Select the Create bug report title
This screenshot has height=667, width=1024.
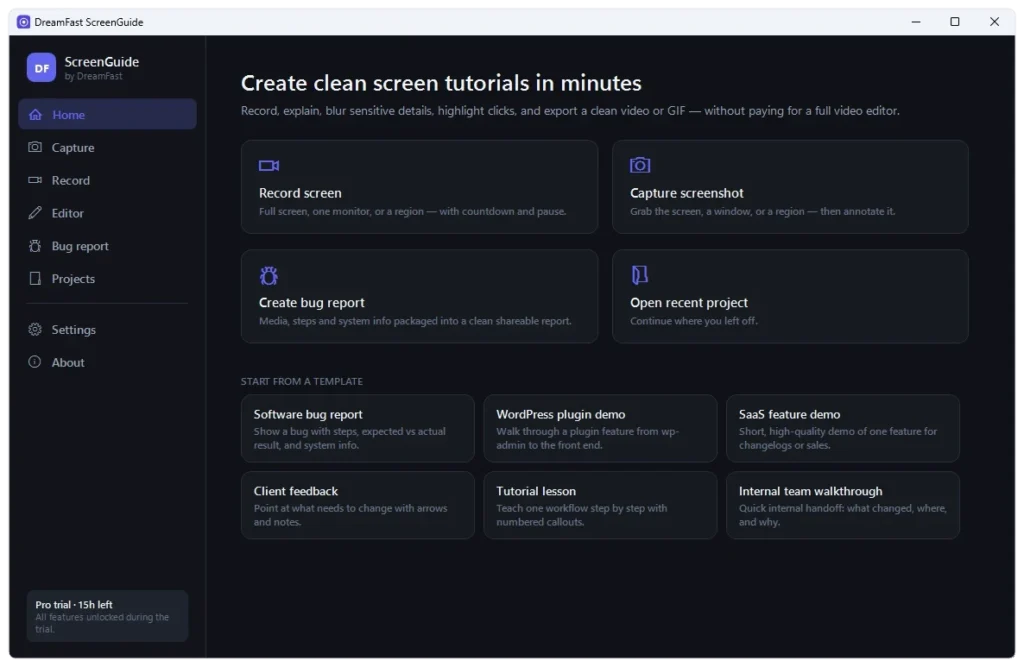click(x=312, y=302)
